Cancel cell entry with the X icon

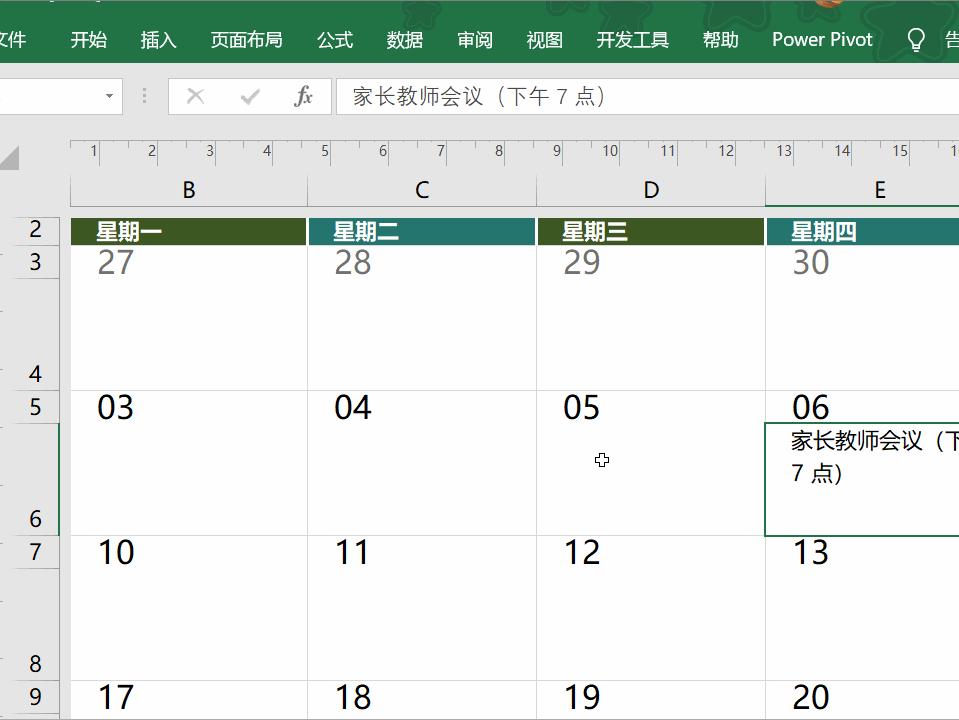pos(195,96)
